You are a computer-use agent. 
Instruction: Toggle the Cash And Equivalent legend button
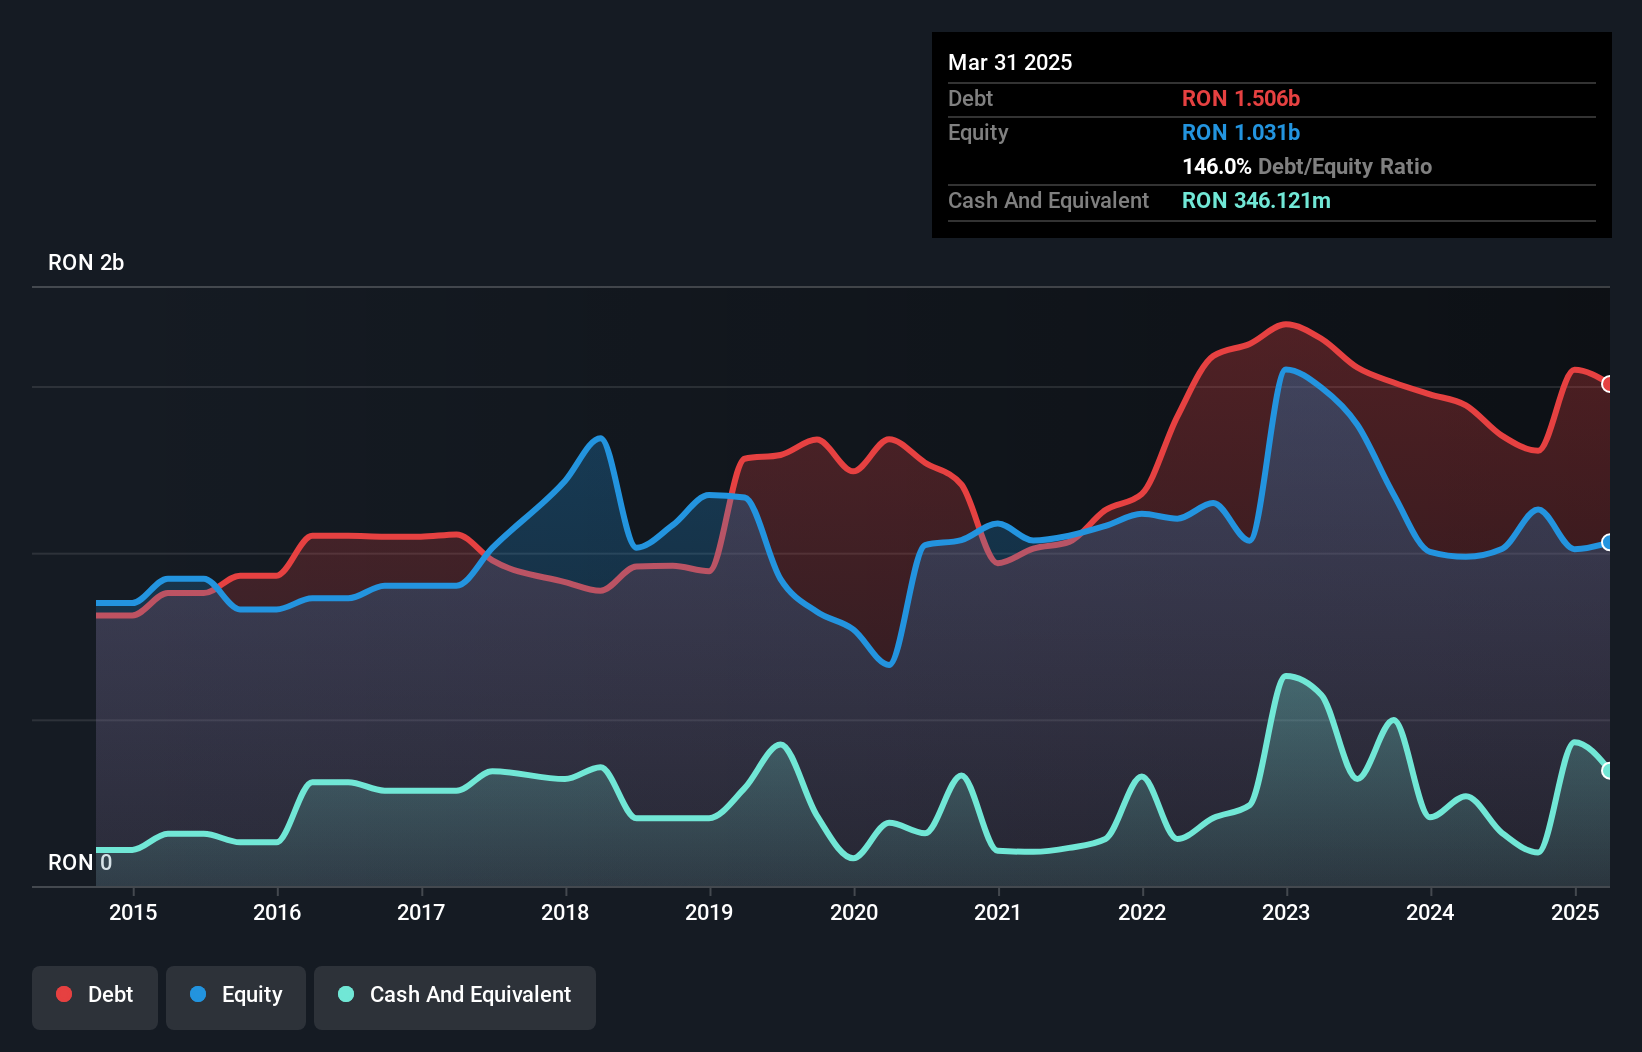click(x=455, y=997)
